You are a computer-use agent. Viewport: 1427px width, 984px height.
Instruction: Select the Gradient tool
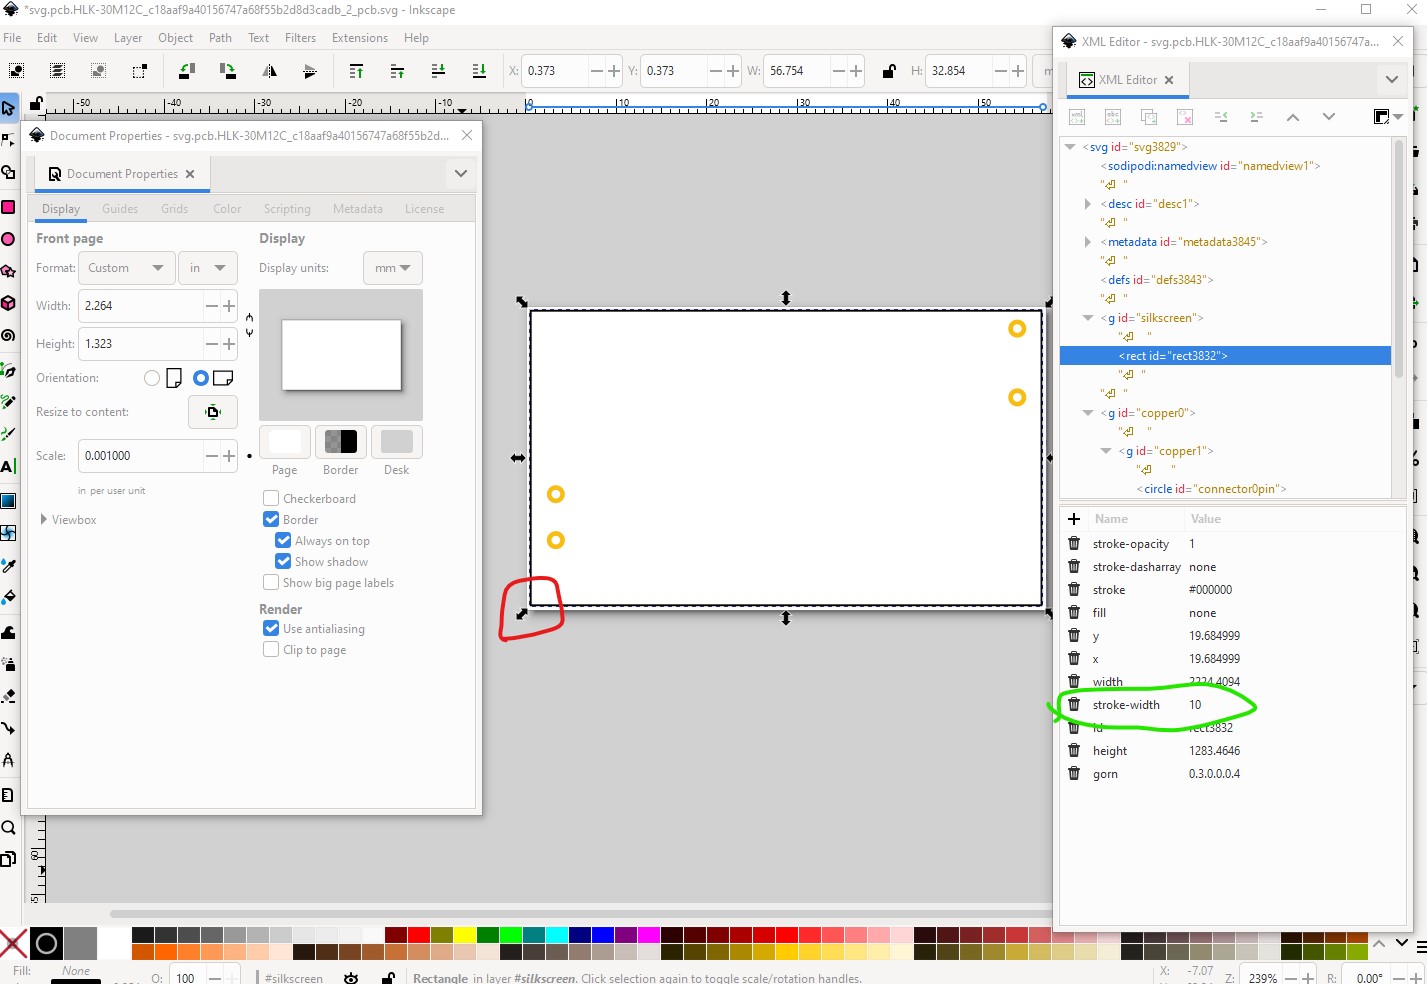[x=8, y=501]
